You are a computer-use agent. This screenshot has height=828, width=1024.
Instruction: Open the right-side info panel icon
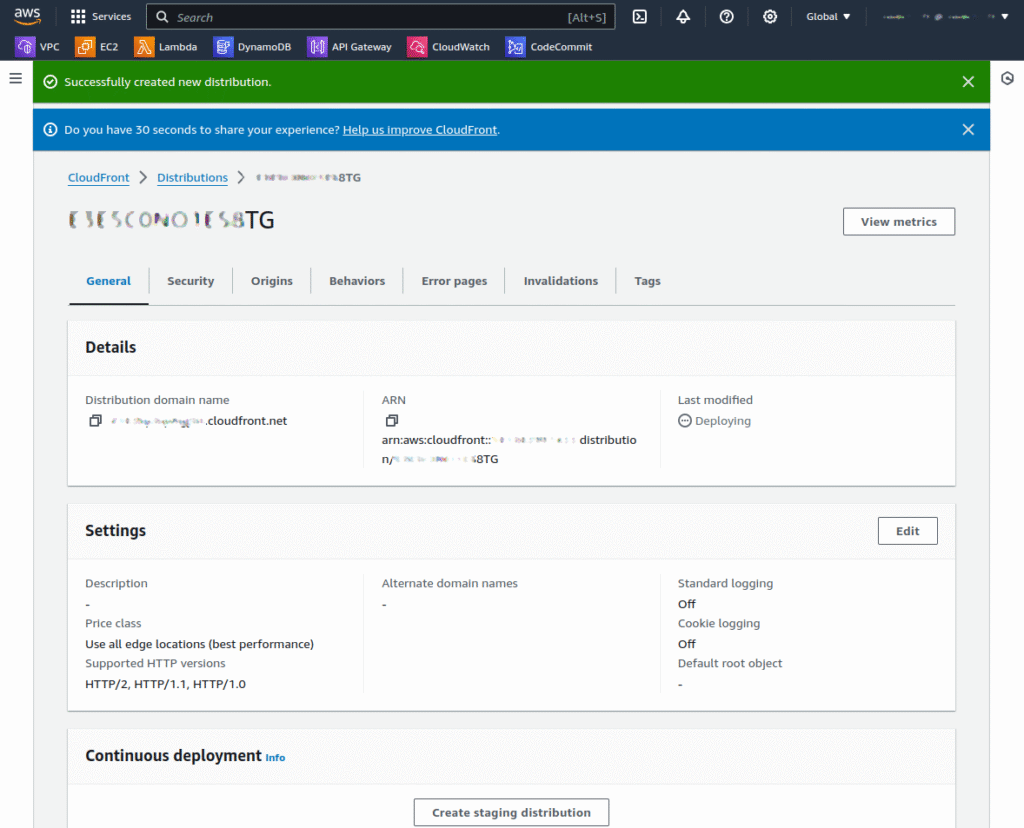1007,78
